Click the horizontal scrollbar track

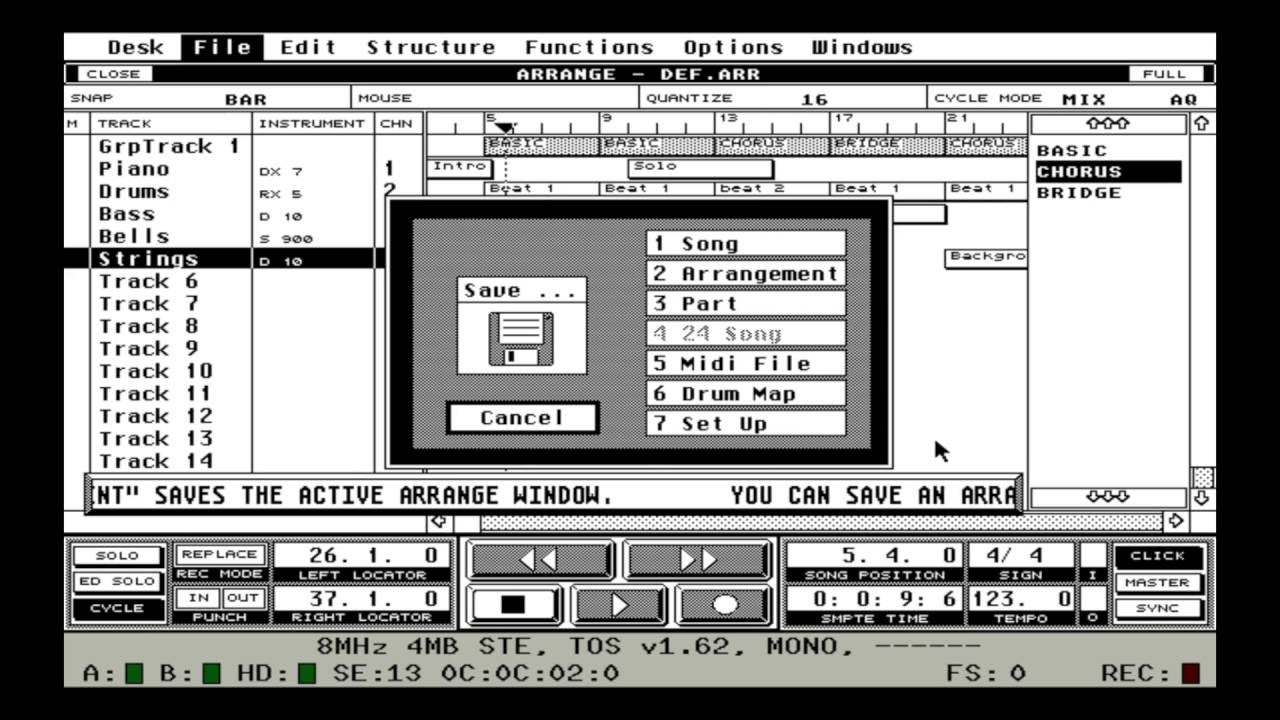(820, 521)
